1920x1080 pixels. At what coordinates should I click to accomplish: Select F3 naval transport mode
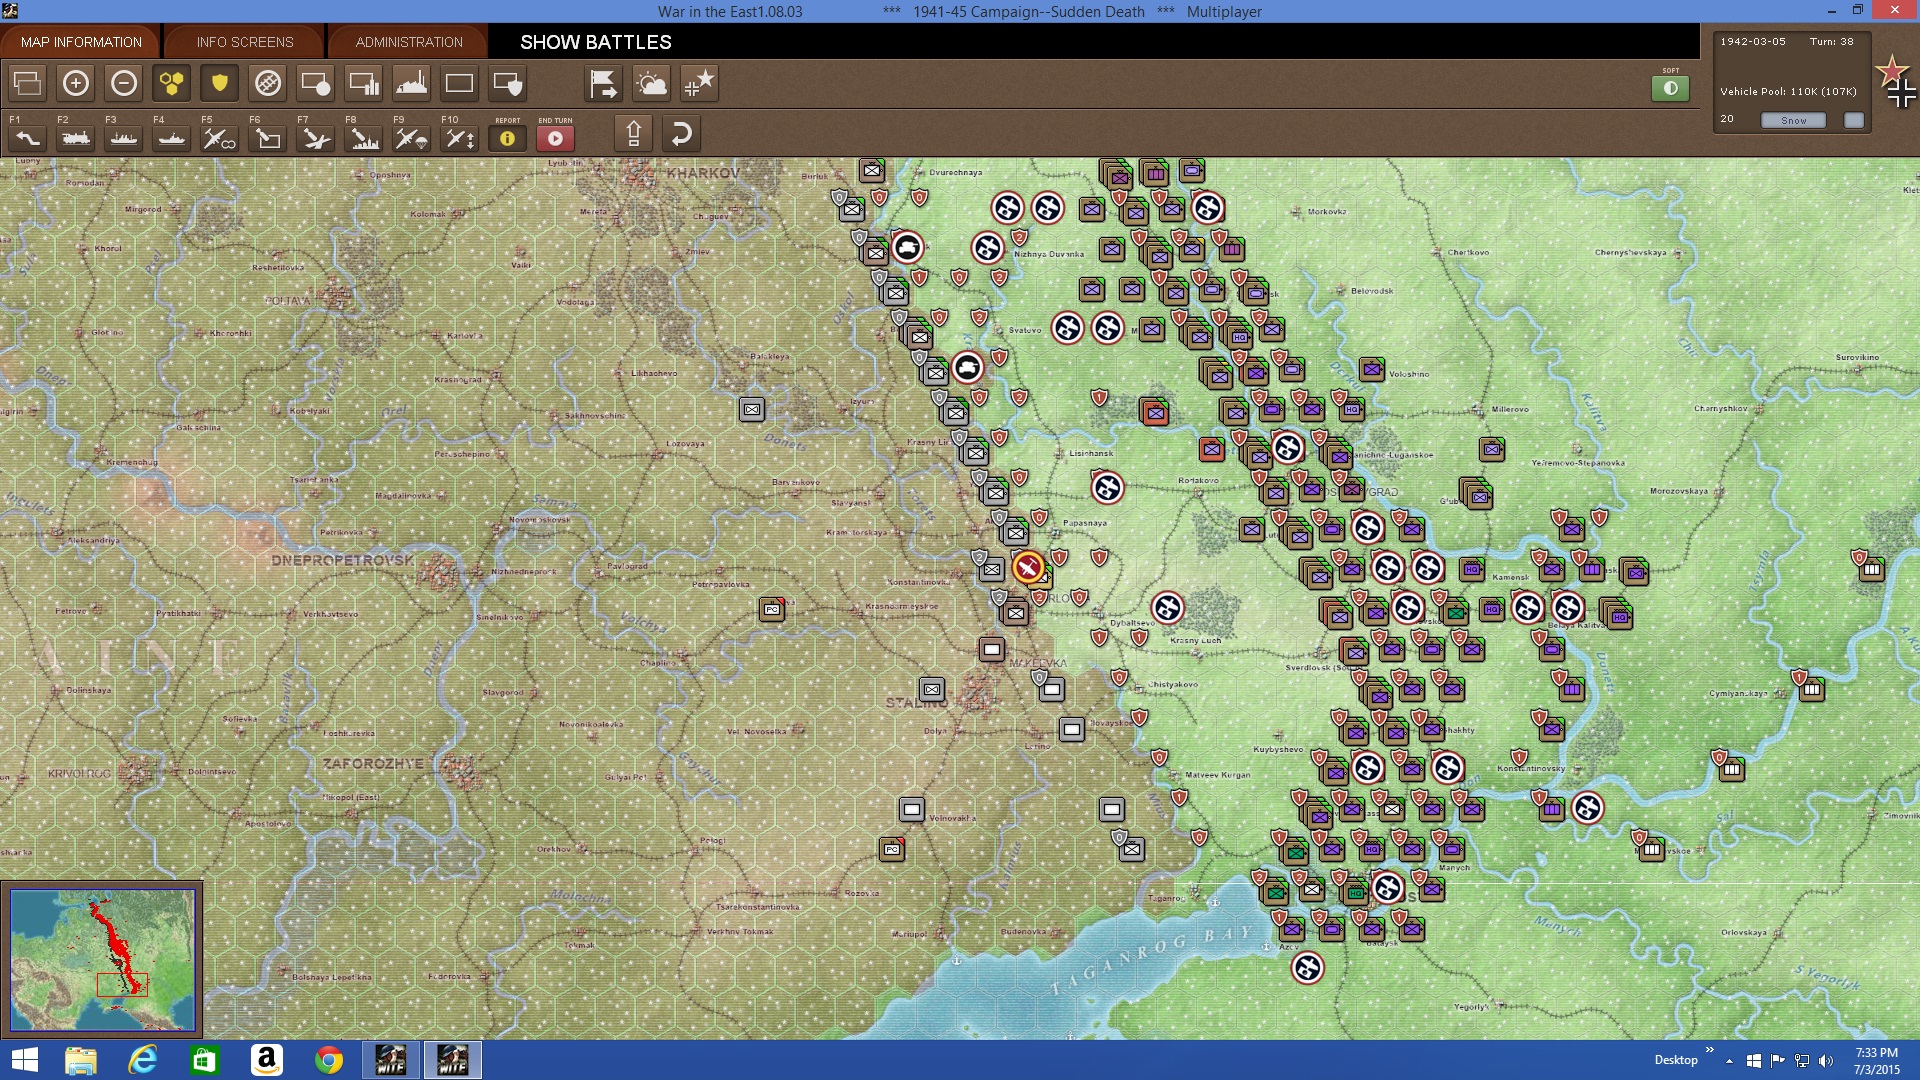124,137
